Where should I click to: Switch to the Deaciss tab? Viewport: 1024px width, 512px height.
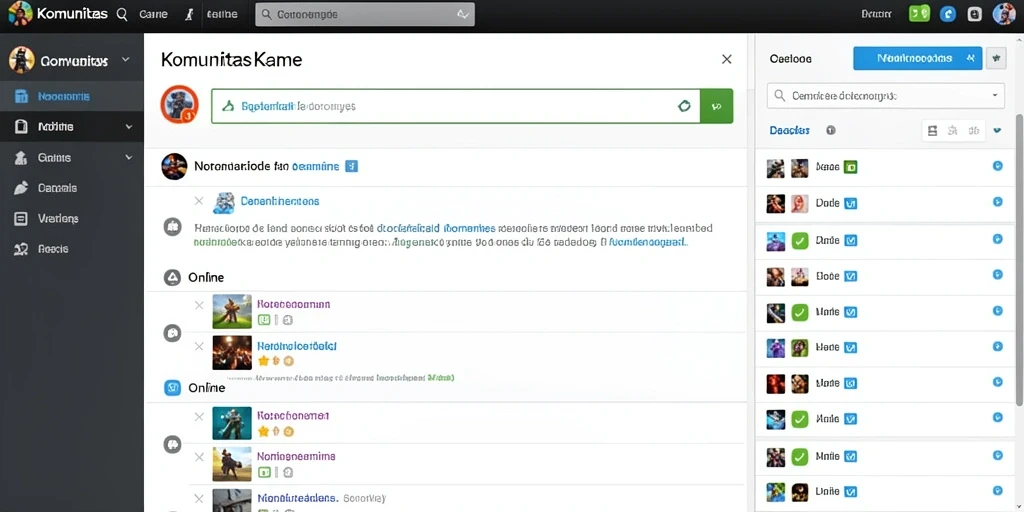790,130
